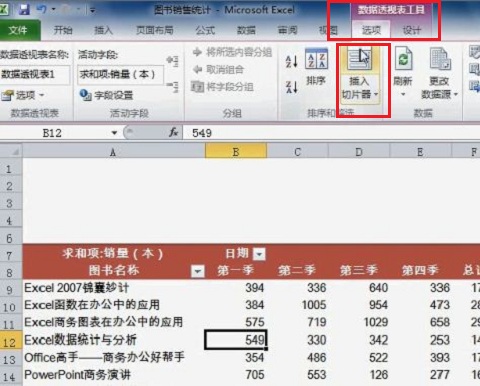480x386 pixels.
Task: Open the 日期 column filter dropdown
Action: (259, 254)
